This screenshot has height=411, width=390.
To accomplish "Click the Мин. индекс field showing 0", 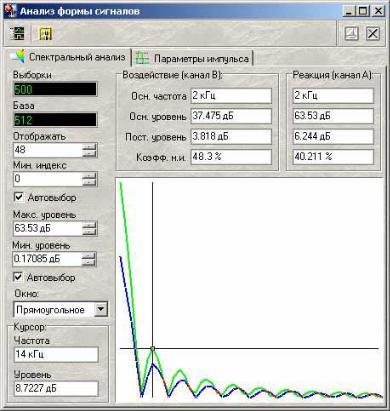I will point(48,179).
